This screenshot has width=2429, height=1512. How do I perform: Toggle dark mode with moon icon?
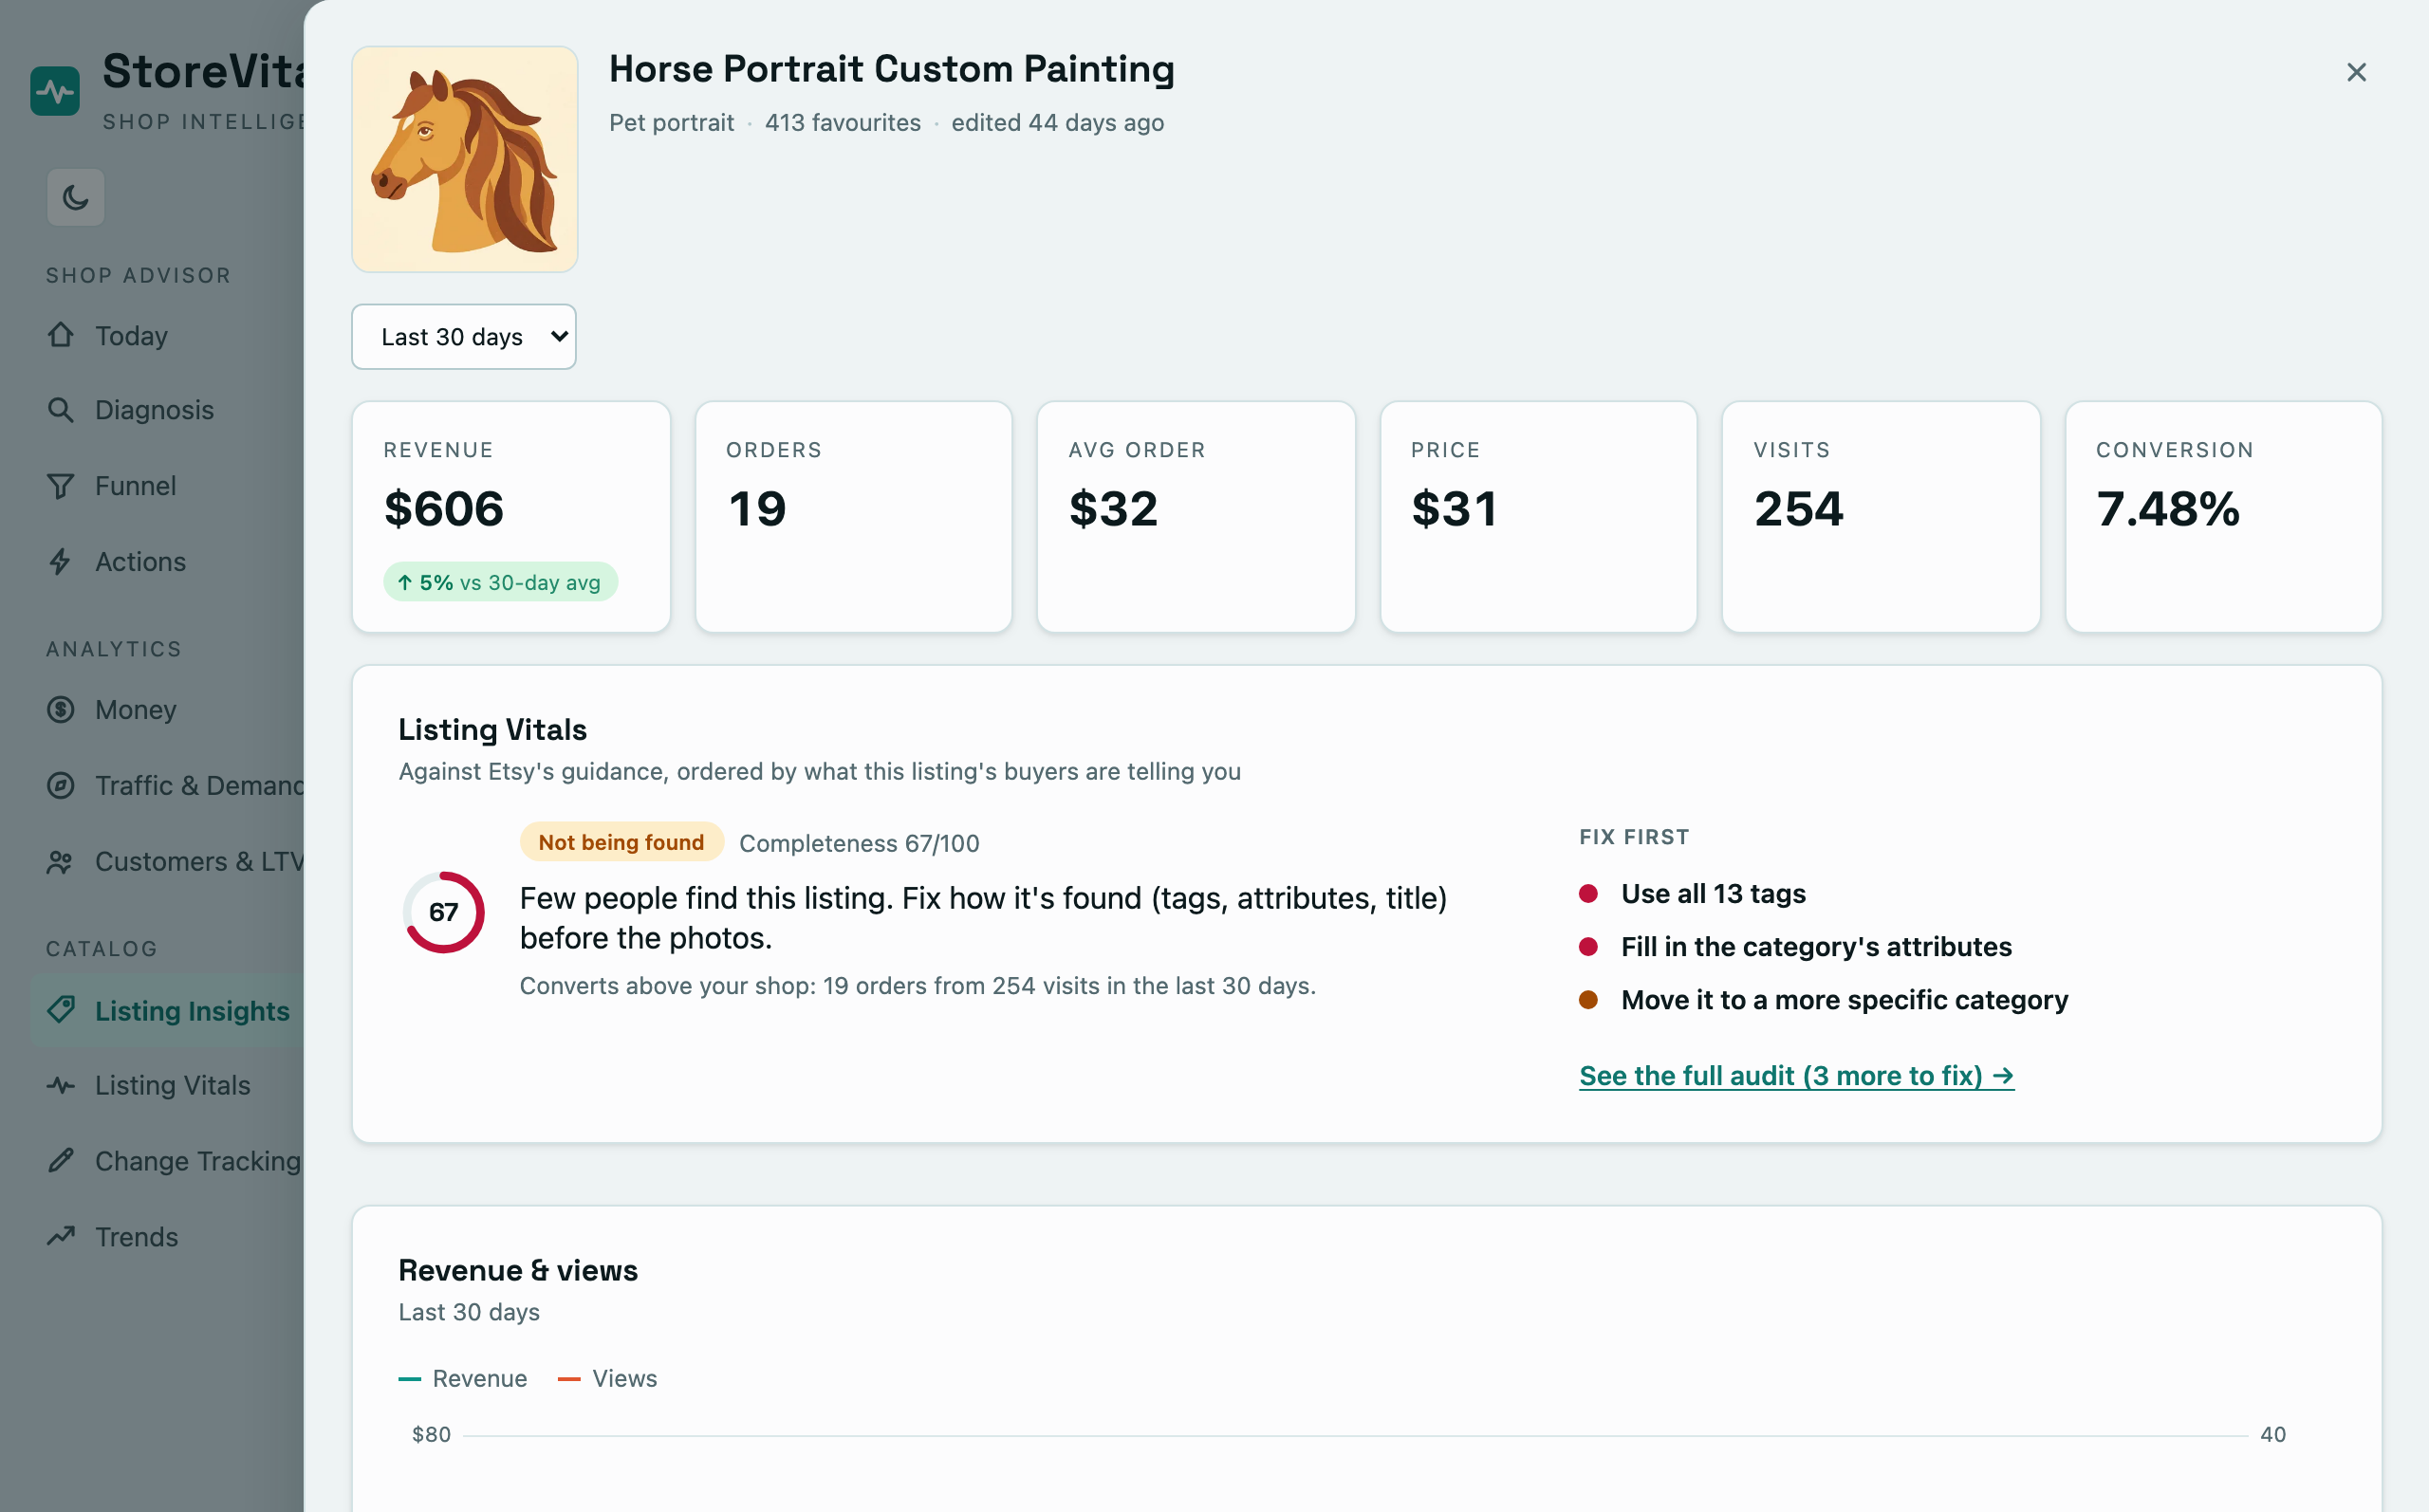76,197
